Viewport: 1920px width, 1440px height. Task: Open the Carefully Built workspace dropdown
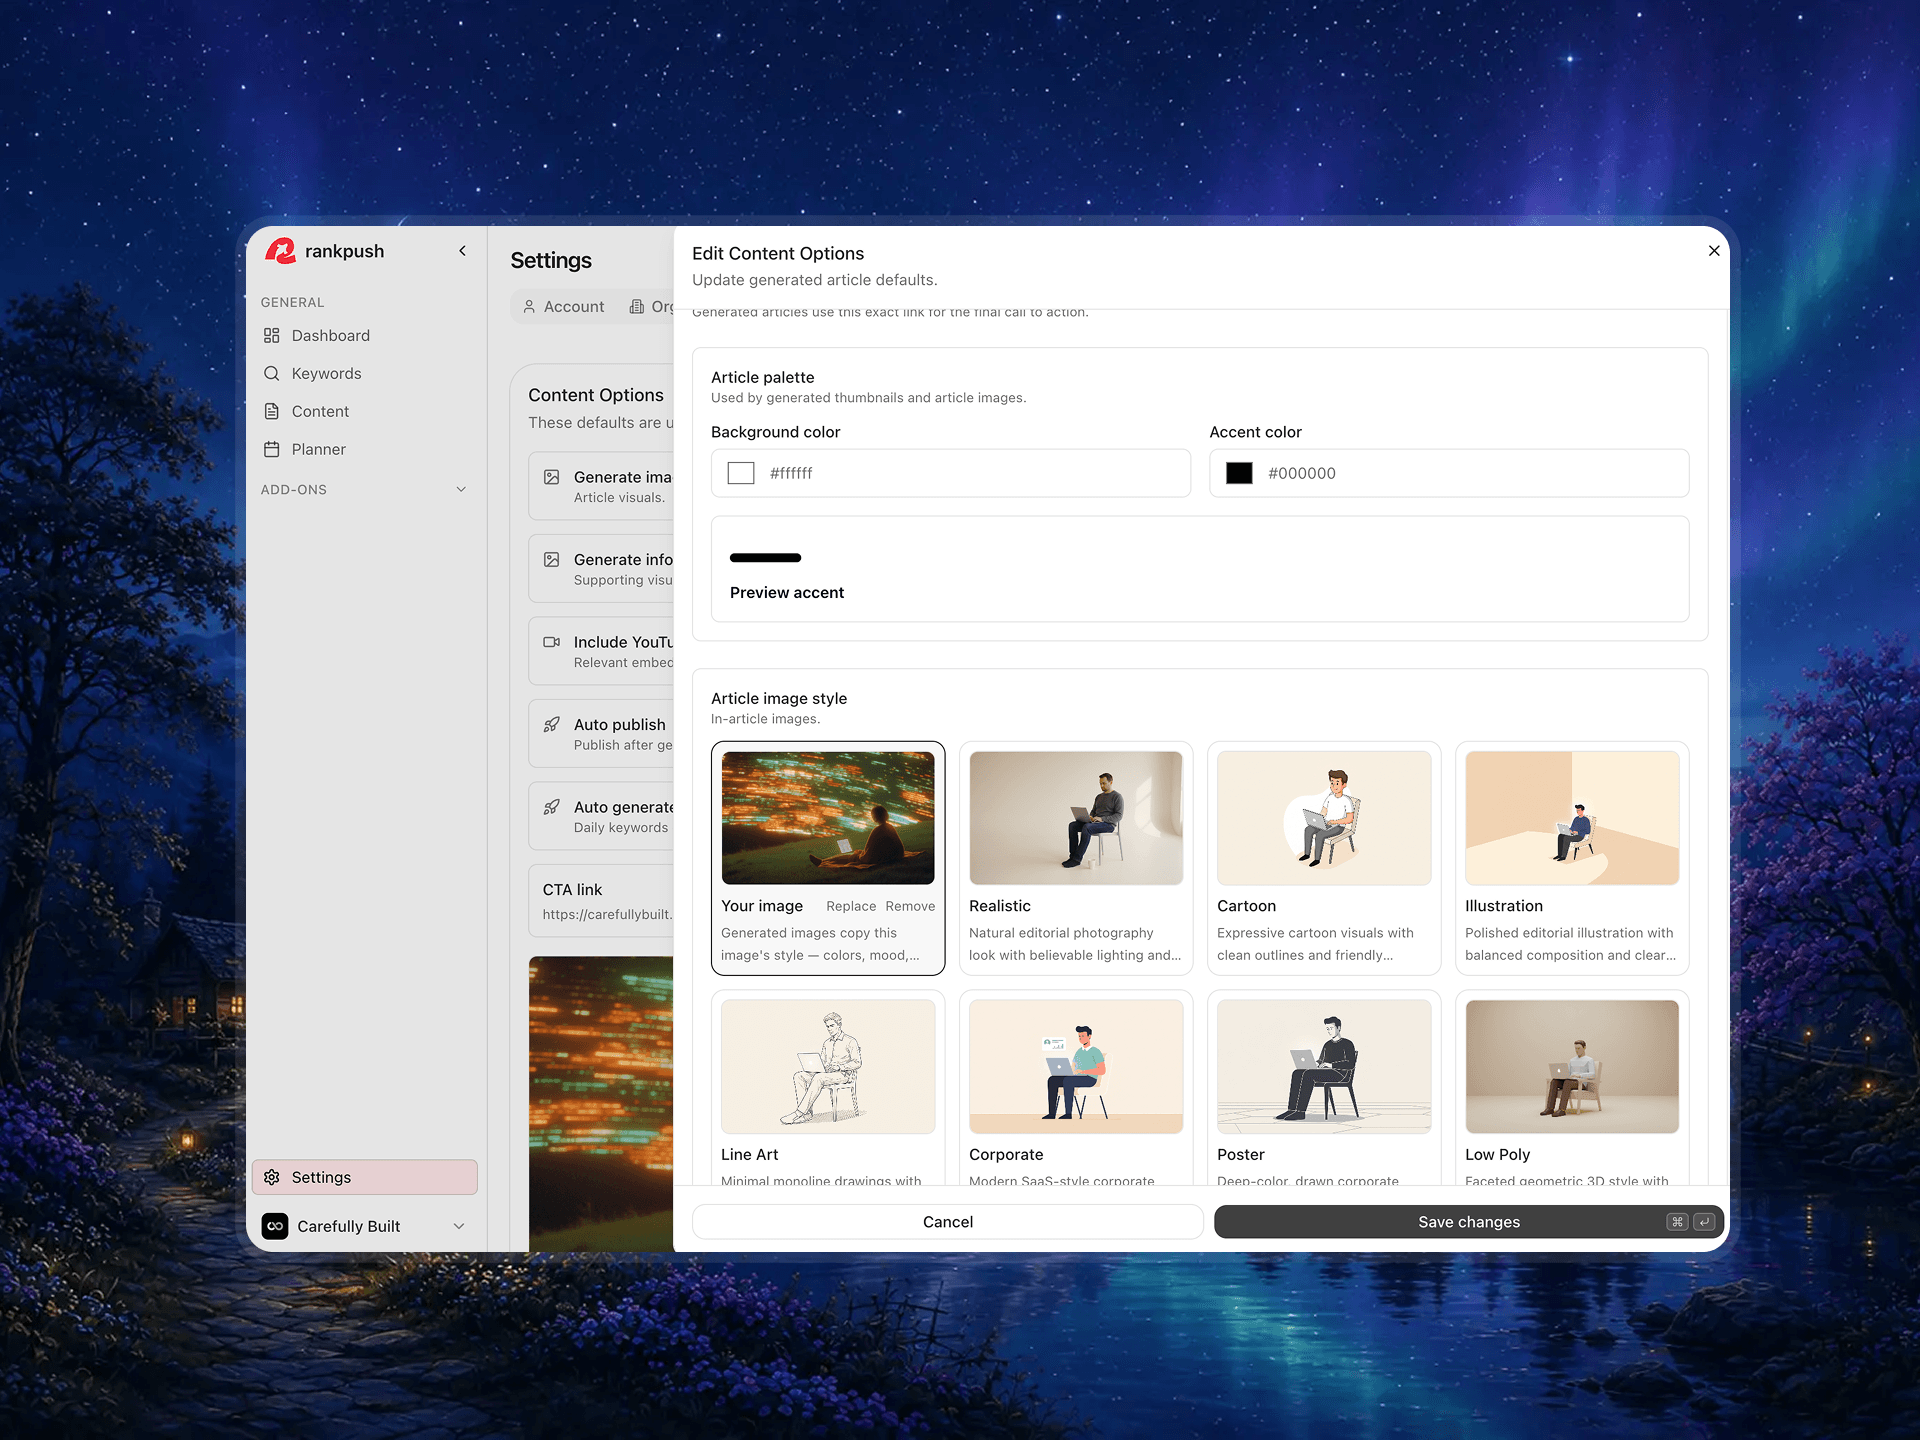pos(459,1226)
